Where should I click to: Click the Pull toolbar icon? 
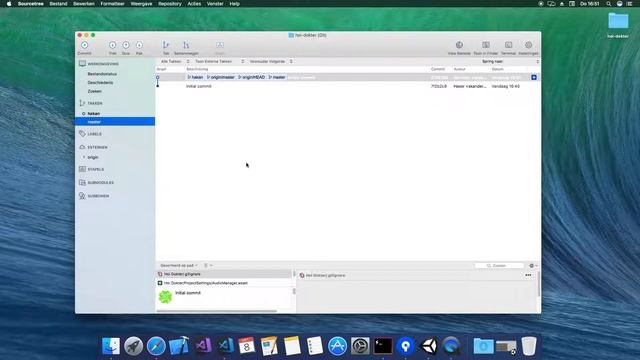(112, 45)
